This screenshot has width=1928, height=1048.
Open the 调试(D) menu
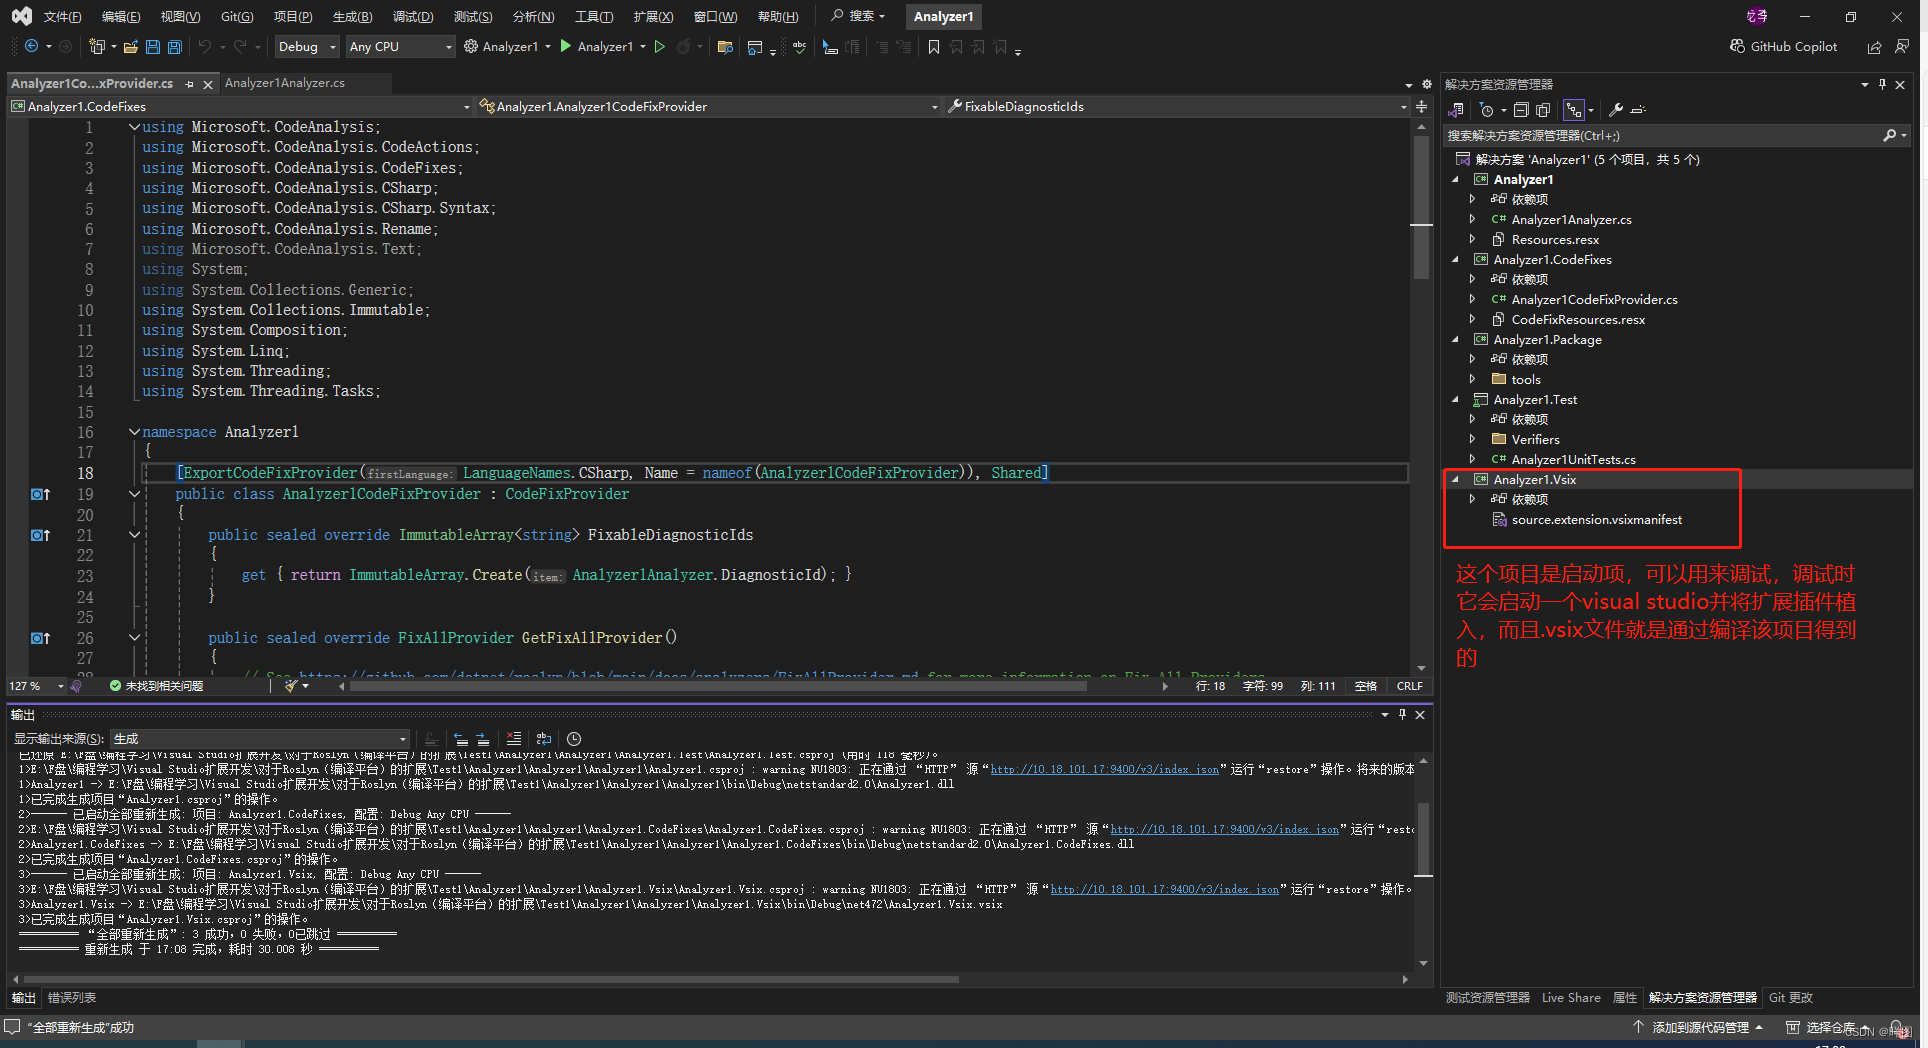pos(413,16)
